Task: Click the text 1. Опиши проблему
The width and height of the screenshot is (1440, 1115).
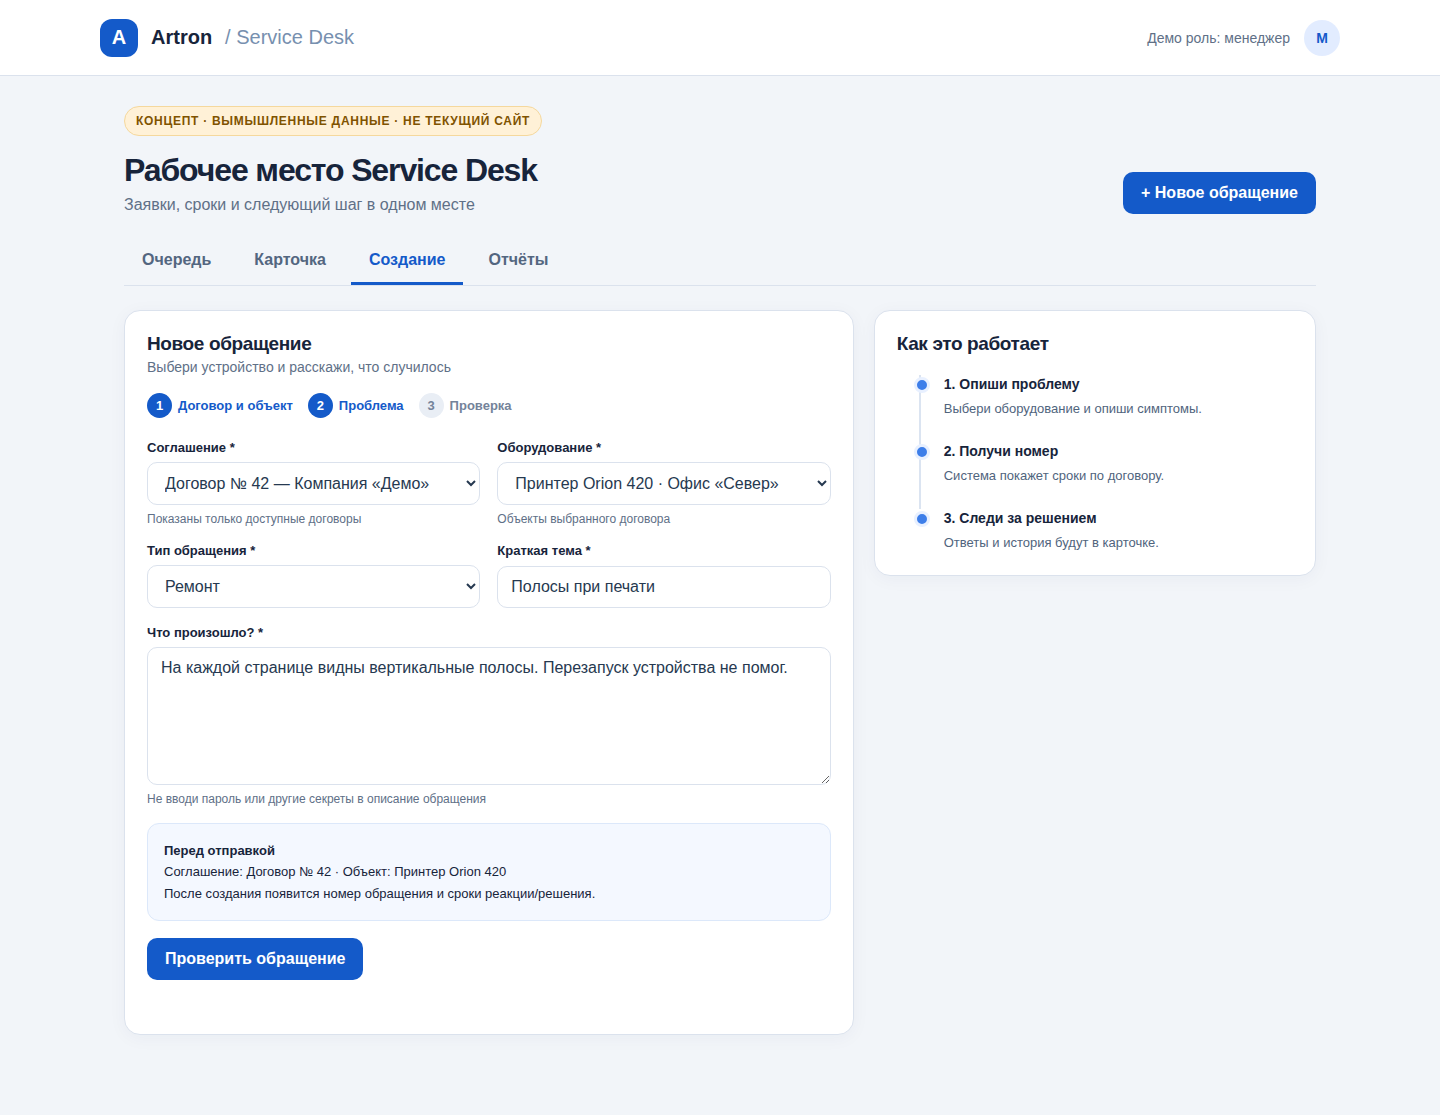Action: click(x=1011, y=385)
